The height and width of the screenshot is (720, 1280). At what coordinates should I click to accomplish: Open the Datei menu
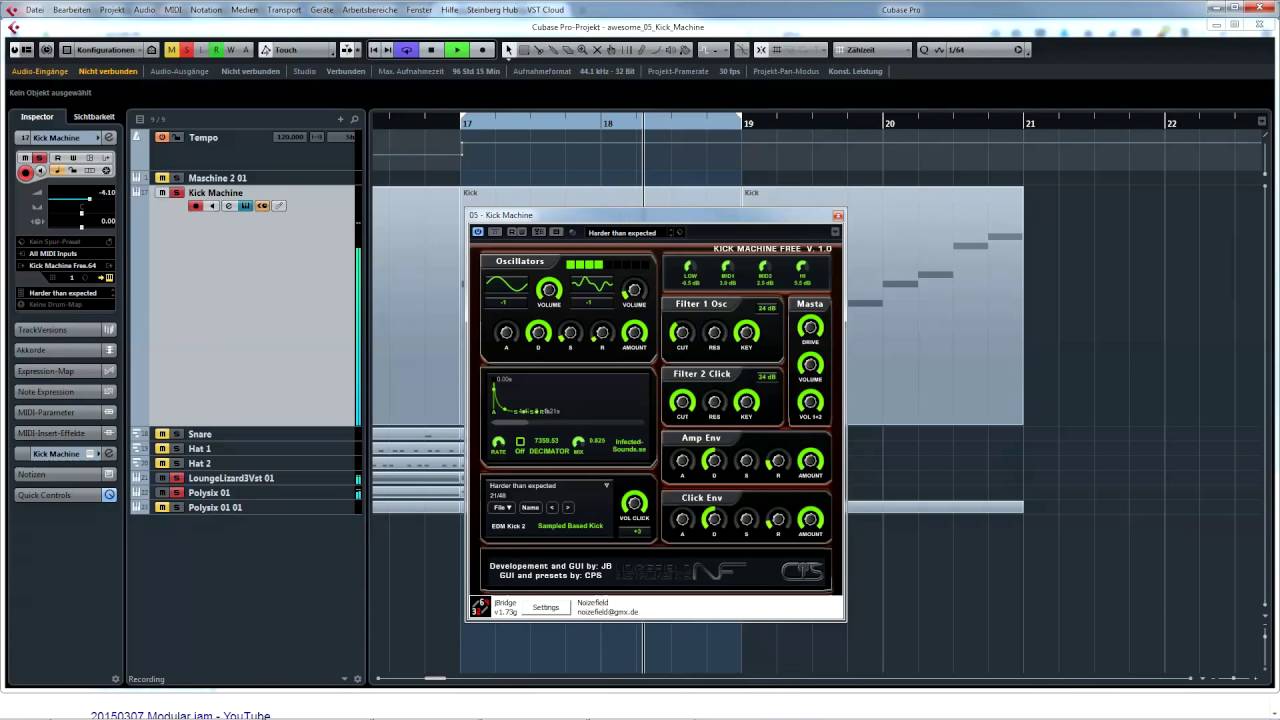coord(35,10)
